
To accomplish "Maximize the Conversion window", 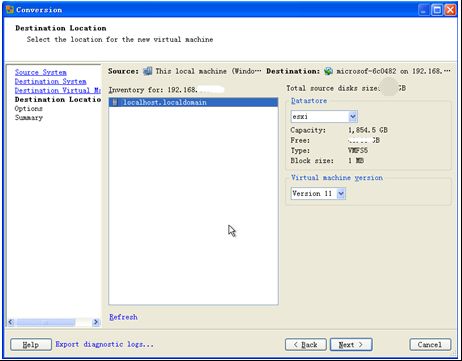I will 437,10.
